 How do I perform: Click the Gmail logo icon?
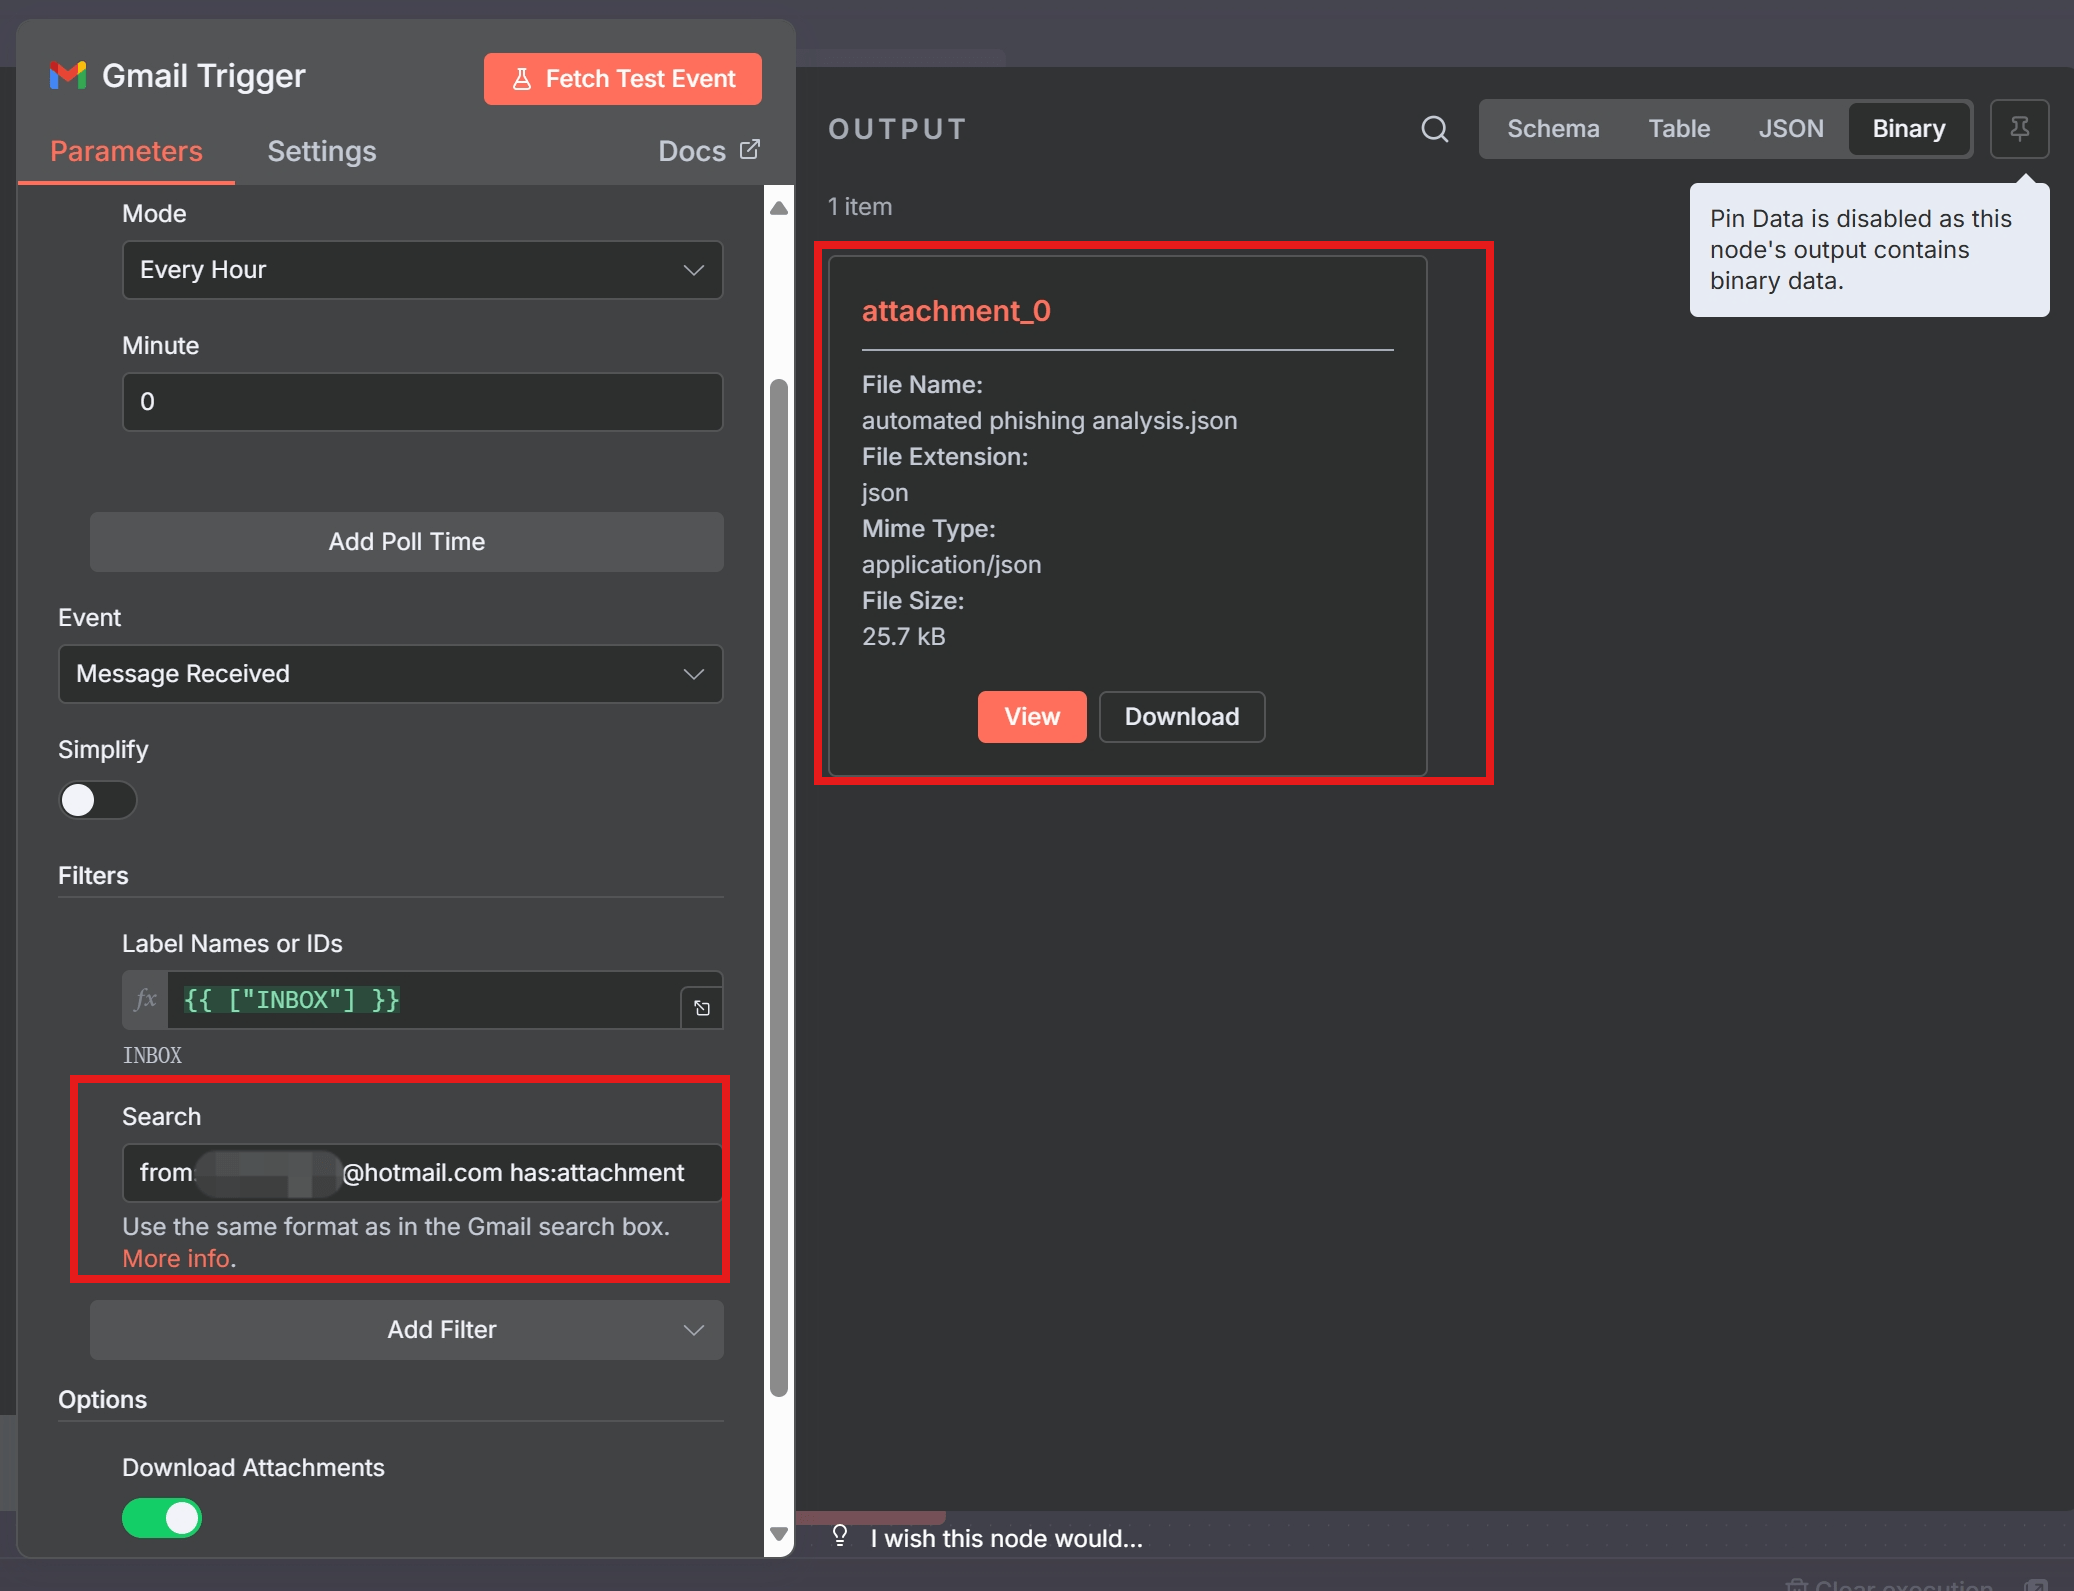68,76
